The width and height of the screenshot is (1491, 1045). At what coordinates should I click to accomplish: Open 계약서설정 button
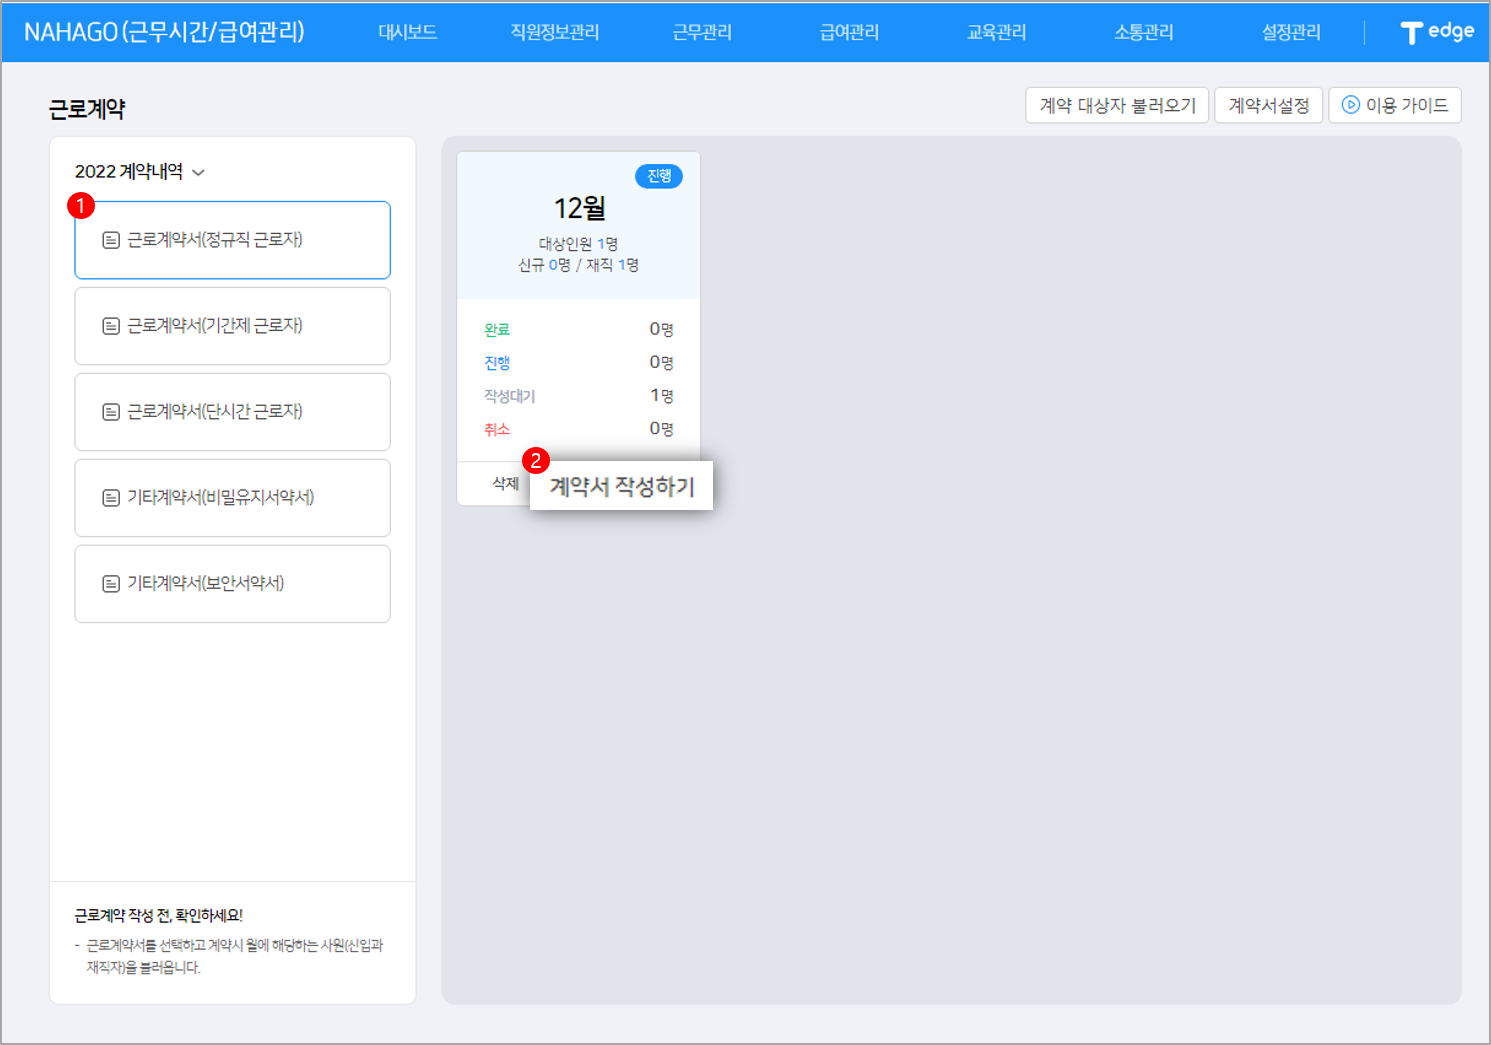pyautogui.click(x=1269, y=105)
